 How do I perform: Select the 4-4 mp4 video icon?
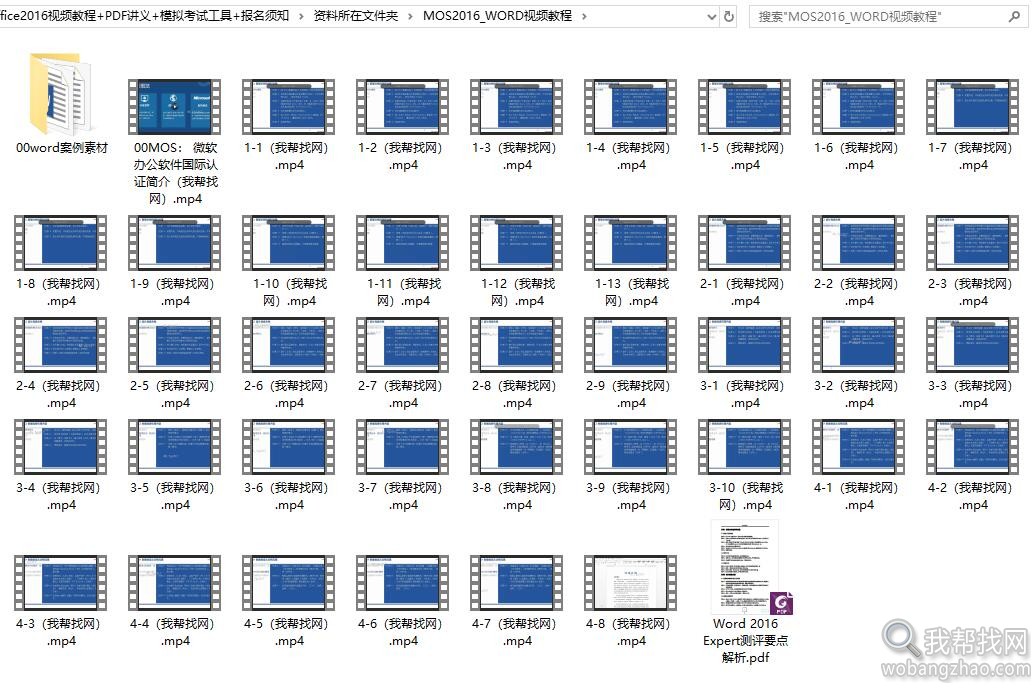tap(175, 583)
